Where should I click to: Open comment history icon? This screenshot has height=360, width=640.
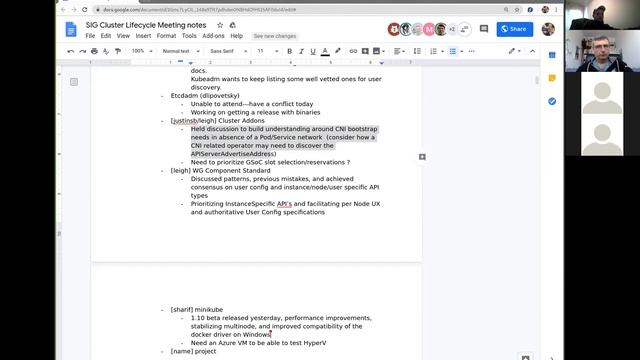[484, 29]
